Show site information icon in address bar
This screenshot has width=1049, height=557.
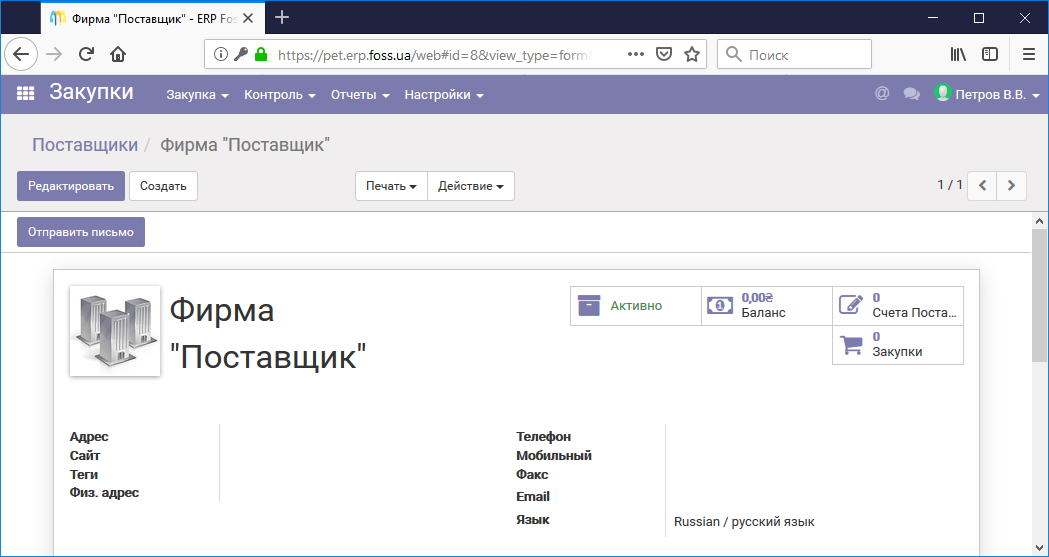point(220,55)
